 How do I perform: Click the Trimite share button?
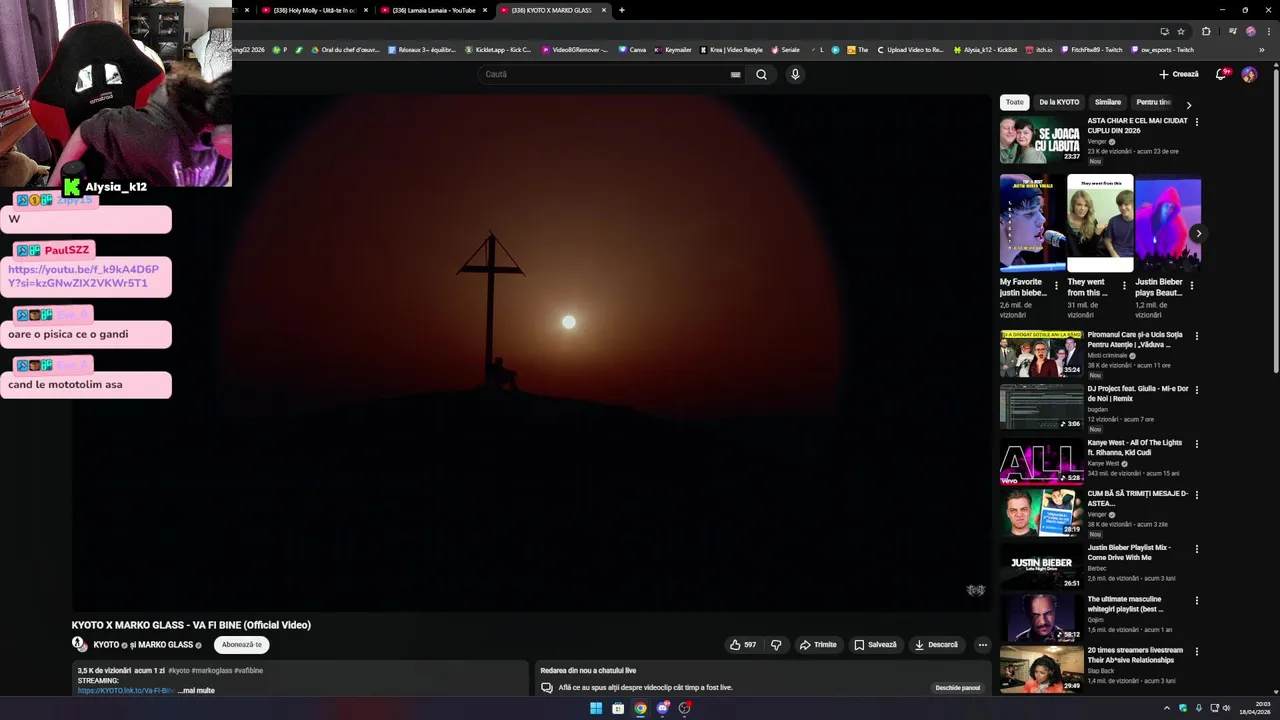(818, 645)
